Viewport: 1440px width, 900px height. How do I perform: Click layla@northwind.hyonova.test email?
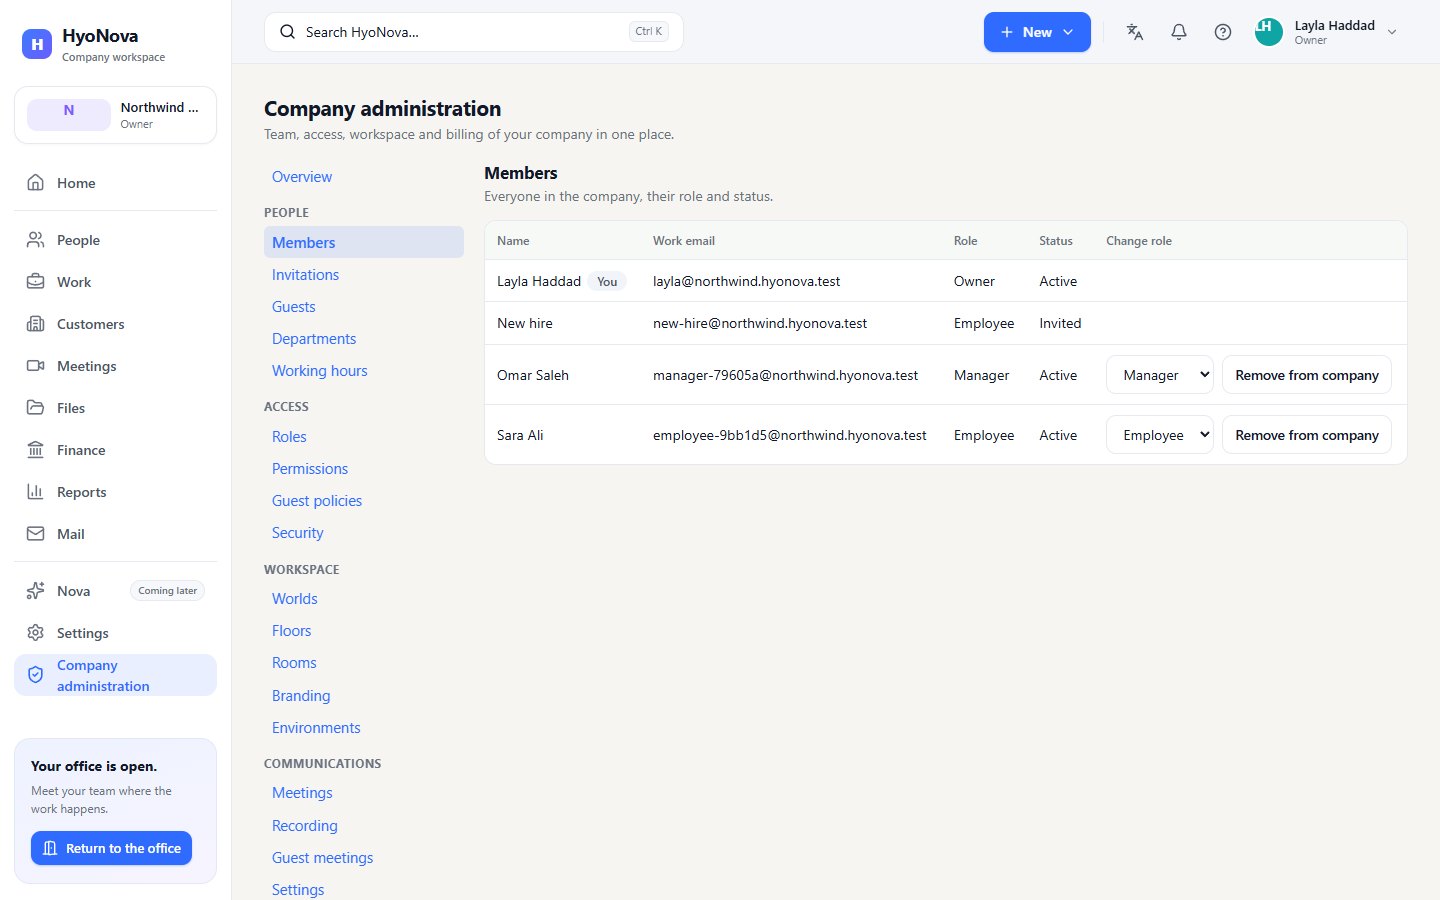[x=746, y=281]
